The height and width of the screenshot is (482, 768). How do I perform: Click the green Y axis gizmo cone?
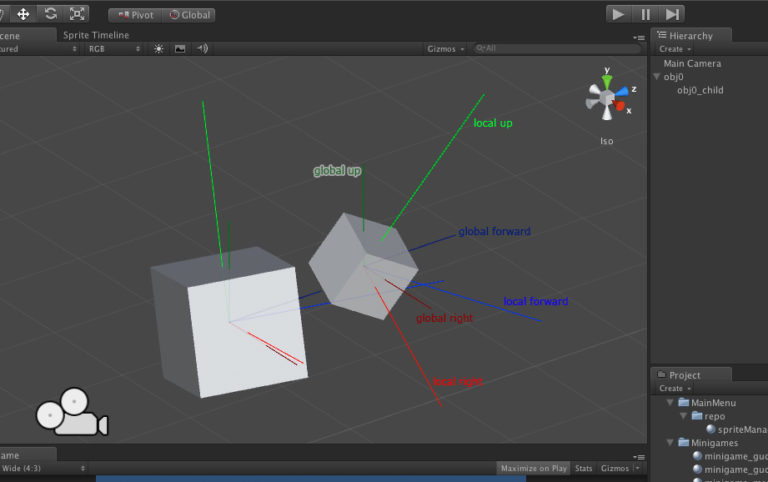coord(607,80)
